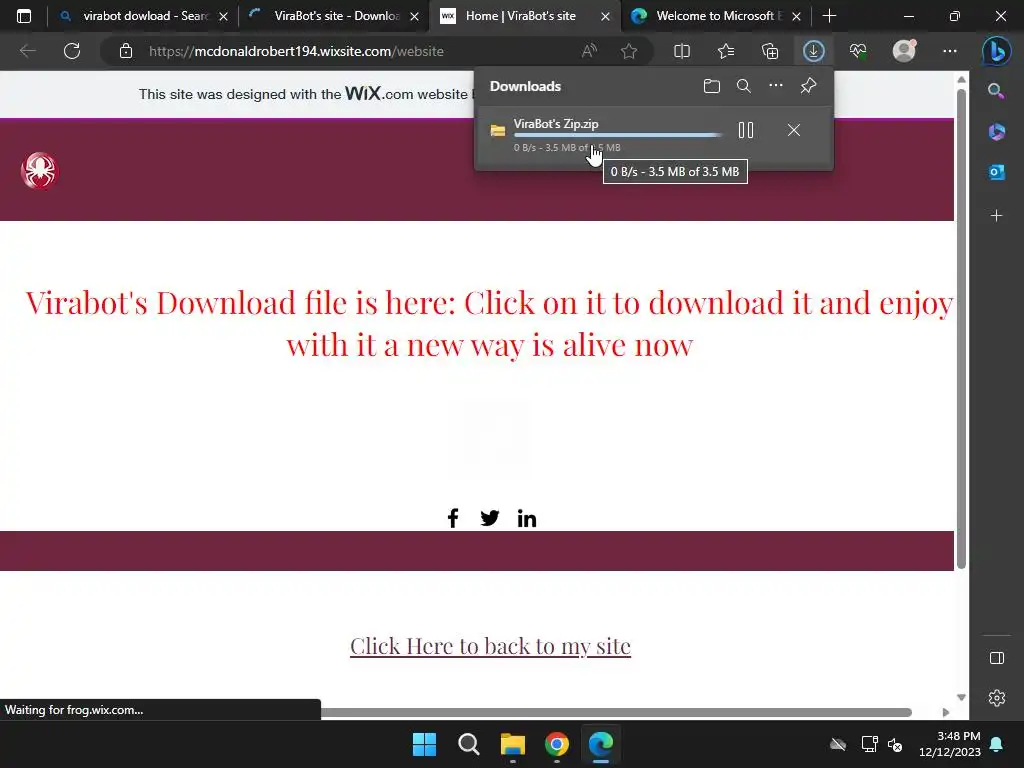Close the virabot download search tab
This screenshot has height=768, width=1024.
(223, 16)
